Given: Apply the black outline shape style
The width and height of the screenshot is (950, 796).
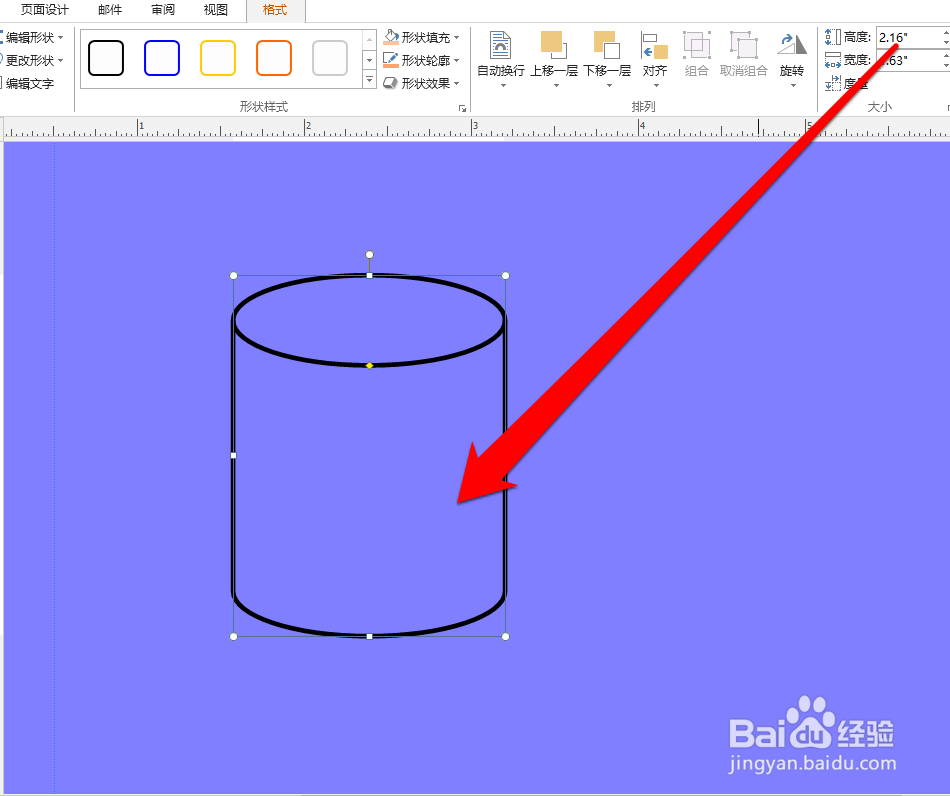Looking at the screenshot, I should click(x=106, y=58).
